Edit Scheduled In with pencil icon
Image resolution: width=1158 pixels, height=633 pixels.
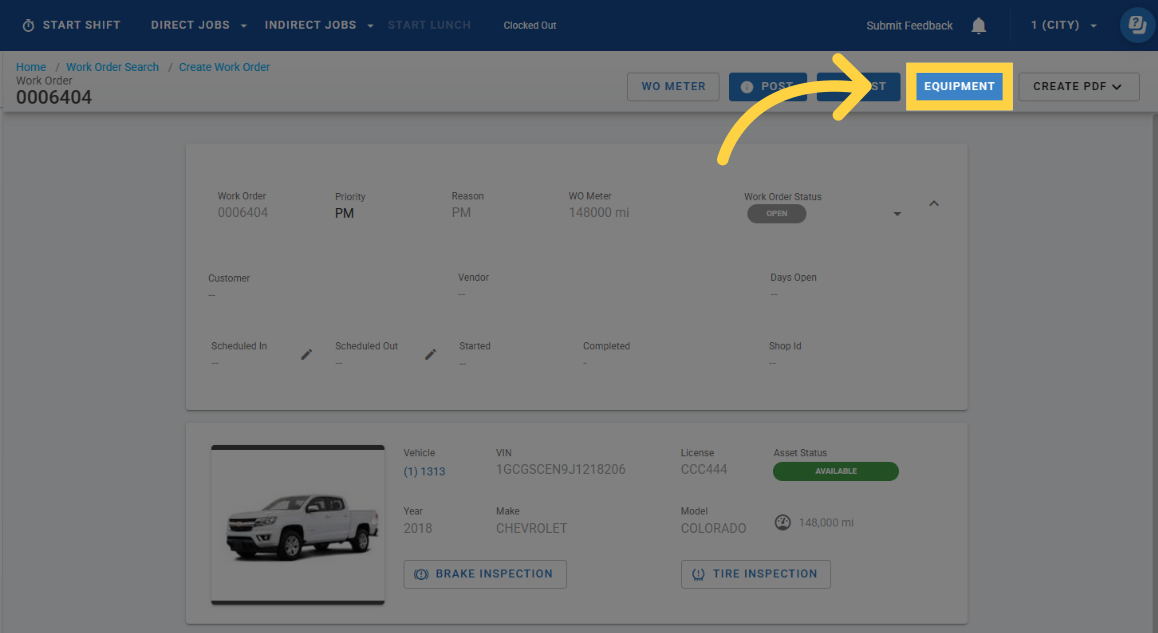tap(307, 354)
